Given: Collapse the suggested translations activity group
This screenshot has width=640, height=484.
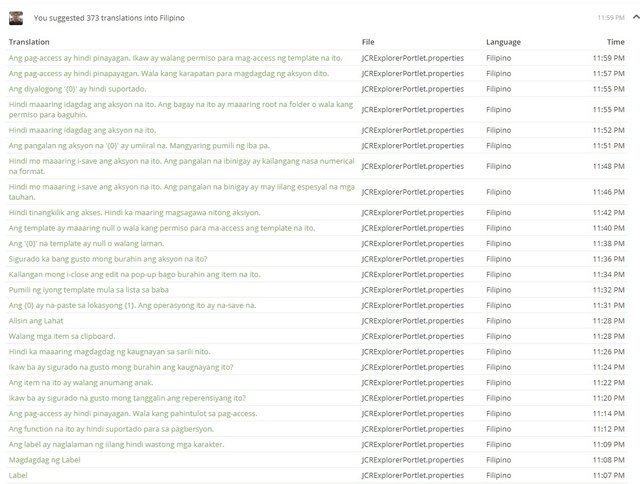Looking at the screenshot, I should tap(634, 16).
